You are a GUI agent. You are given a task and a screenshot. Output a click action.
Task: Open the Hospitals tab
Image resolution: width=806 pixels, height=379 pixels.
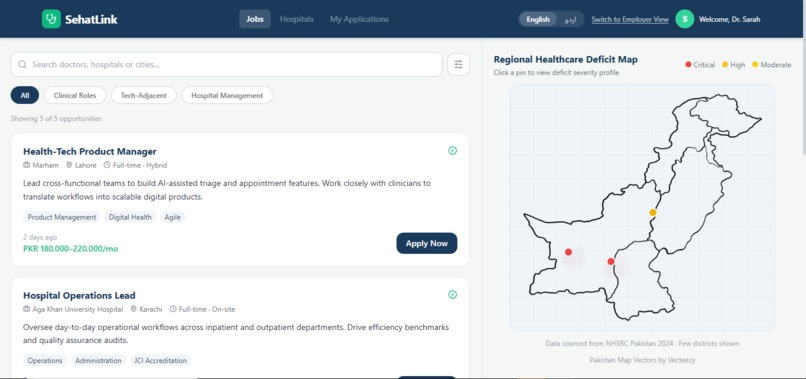coord(297,19)
